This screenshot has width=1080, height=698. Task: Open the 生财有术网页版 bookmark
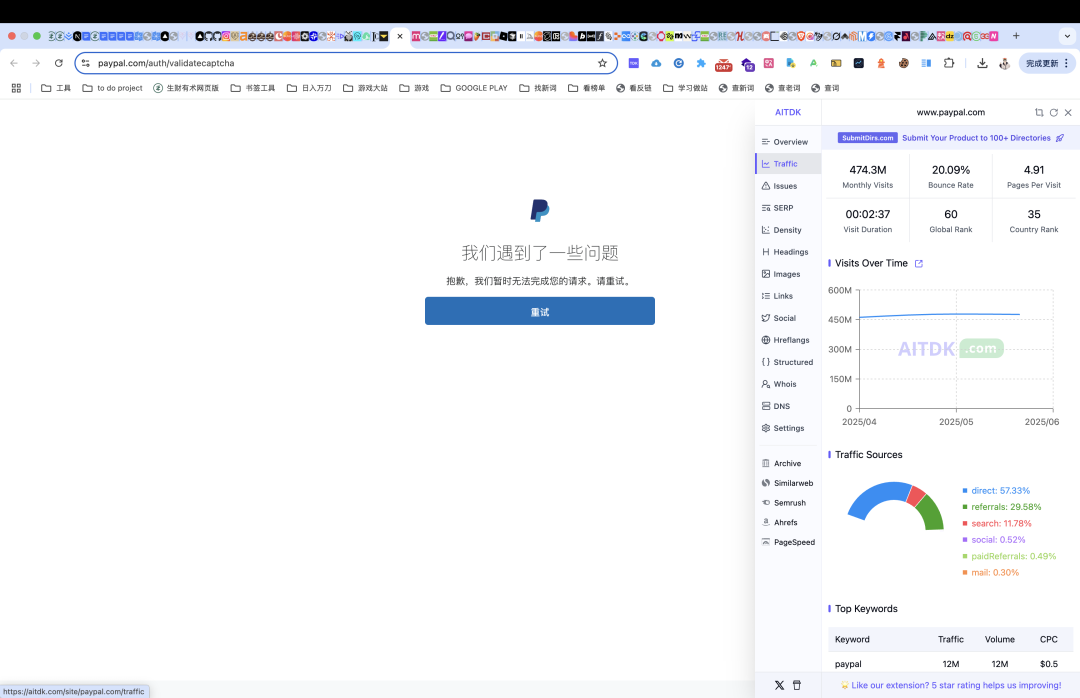point(186,88)
